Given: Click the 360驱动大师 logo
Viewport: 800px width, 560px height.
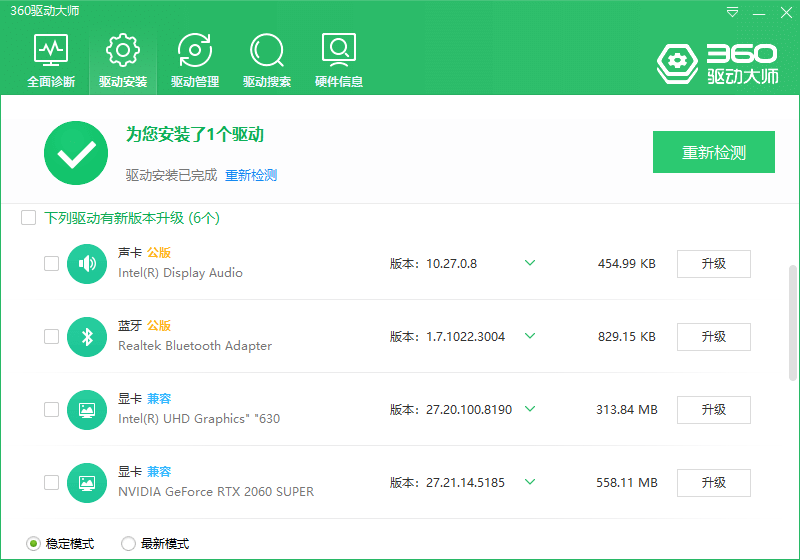Looking at the screenshot, I should (718, 64).
